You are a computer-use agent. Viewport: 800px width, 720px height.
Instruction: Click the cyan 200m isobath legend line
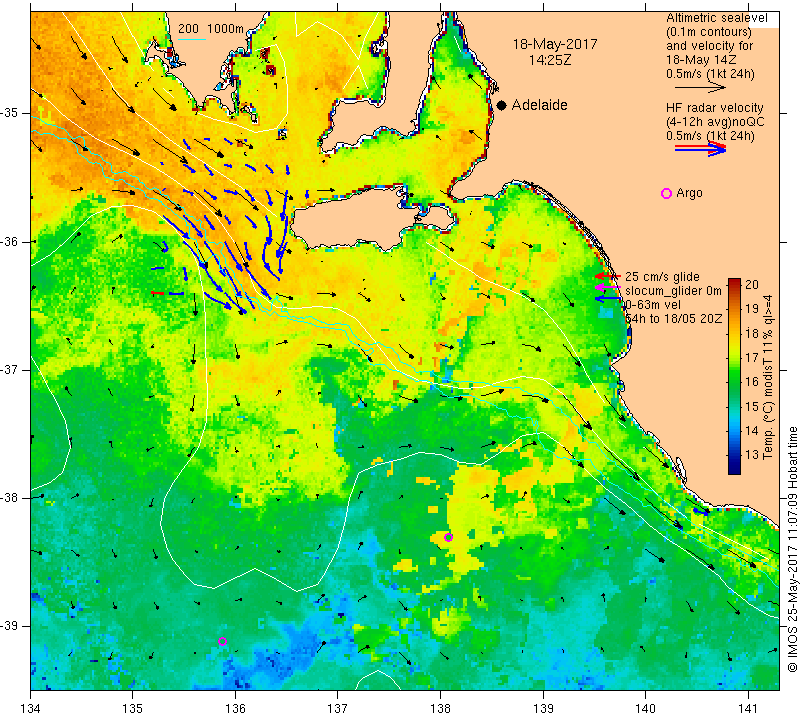point(191,39)
